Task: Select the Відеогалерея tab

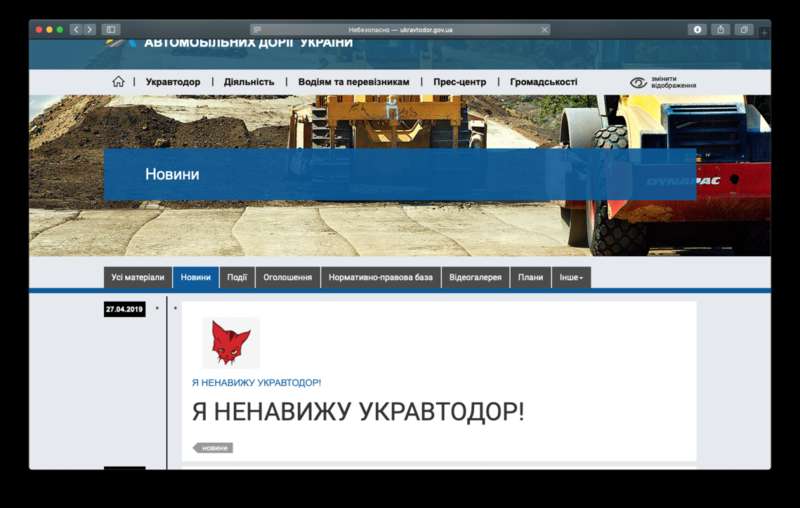Action: [475, 278]
